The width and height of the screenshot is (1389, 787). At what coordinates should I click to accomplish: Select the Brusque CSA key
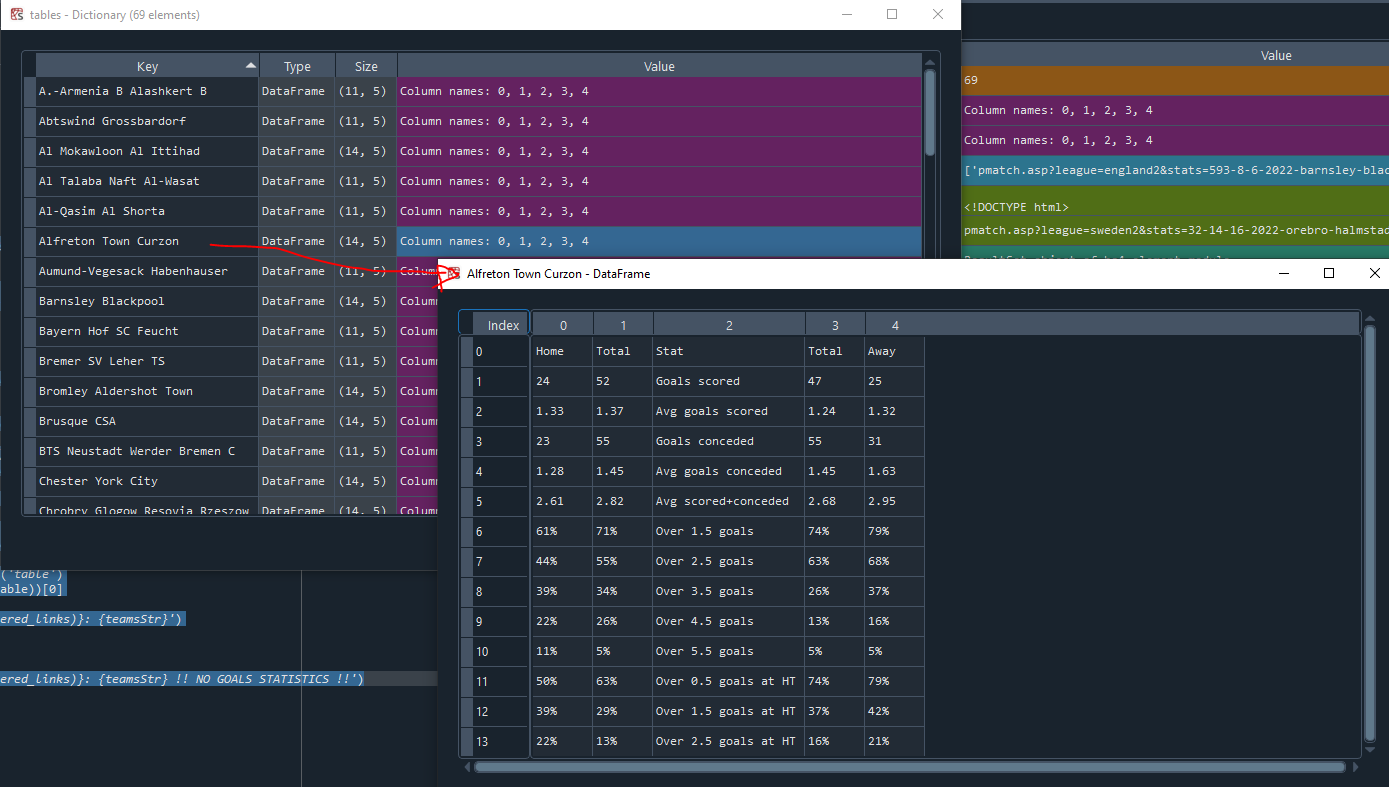147,421
